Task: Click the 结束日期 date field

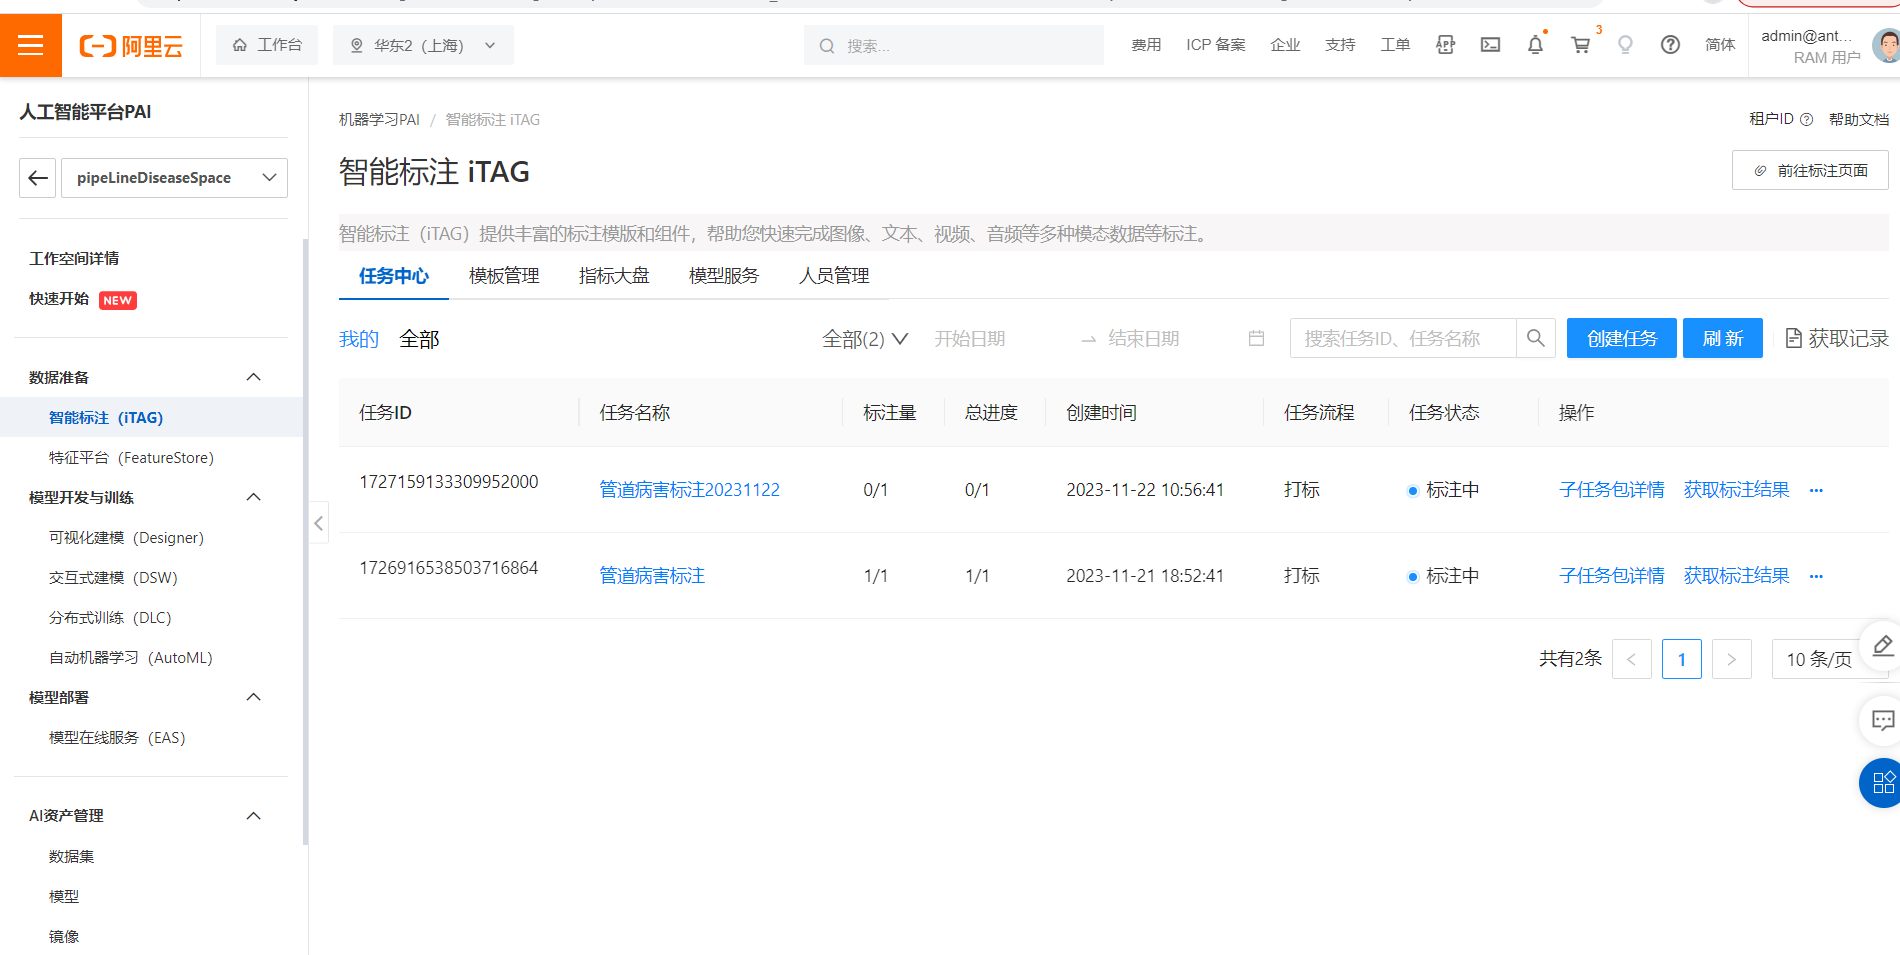Action: [1144, 339]
